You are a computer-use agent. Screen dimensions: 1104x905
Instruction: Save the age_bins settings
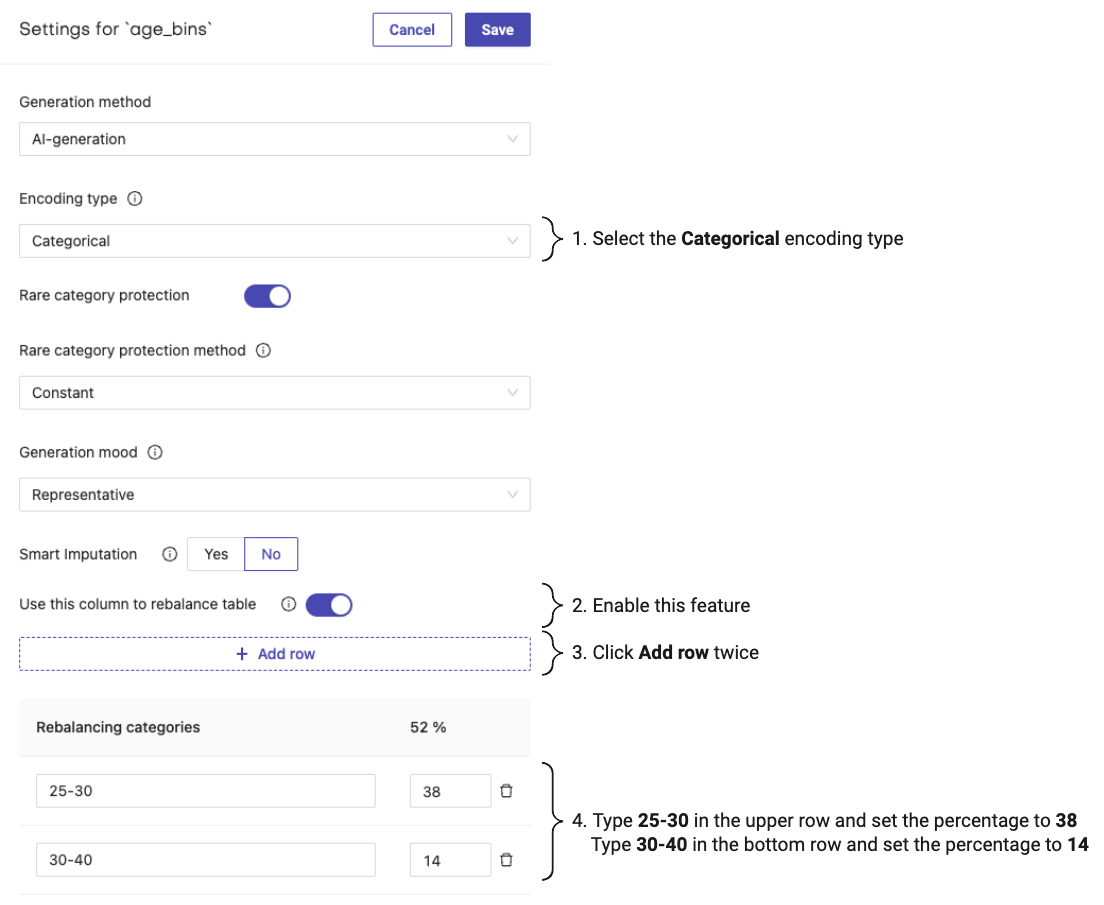497,30
